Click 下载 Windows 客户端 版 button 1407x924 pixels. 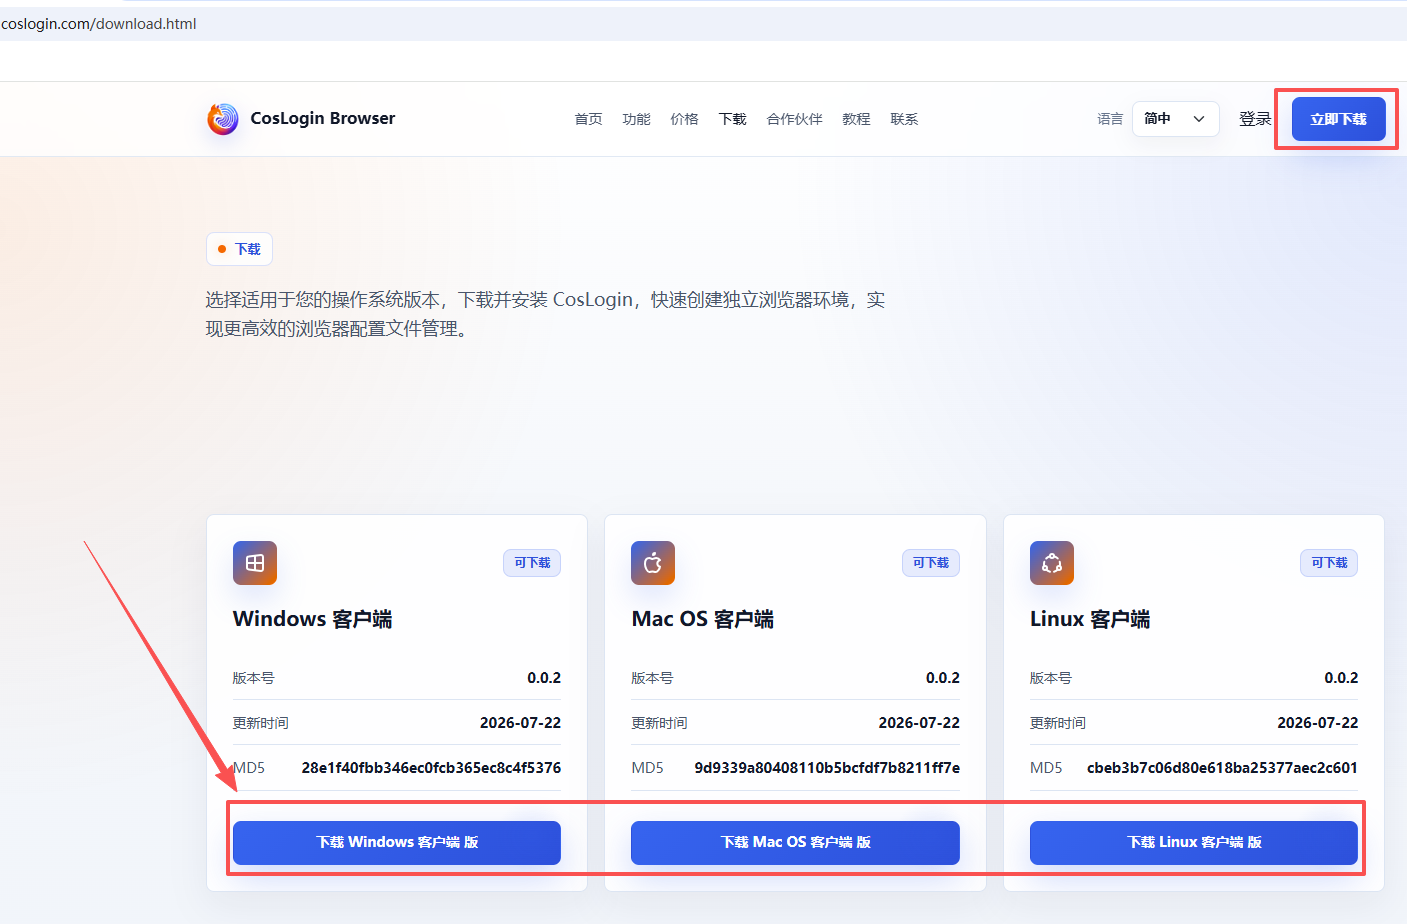pyautogui.click(x=397, y=842)
